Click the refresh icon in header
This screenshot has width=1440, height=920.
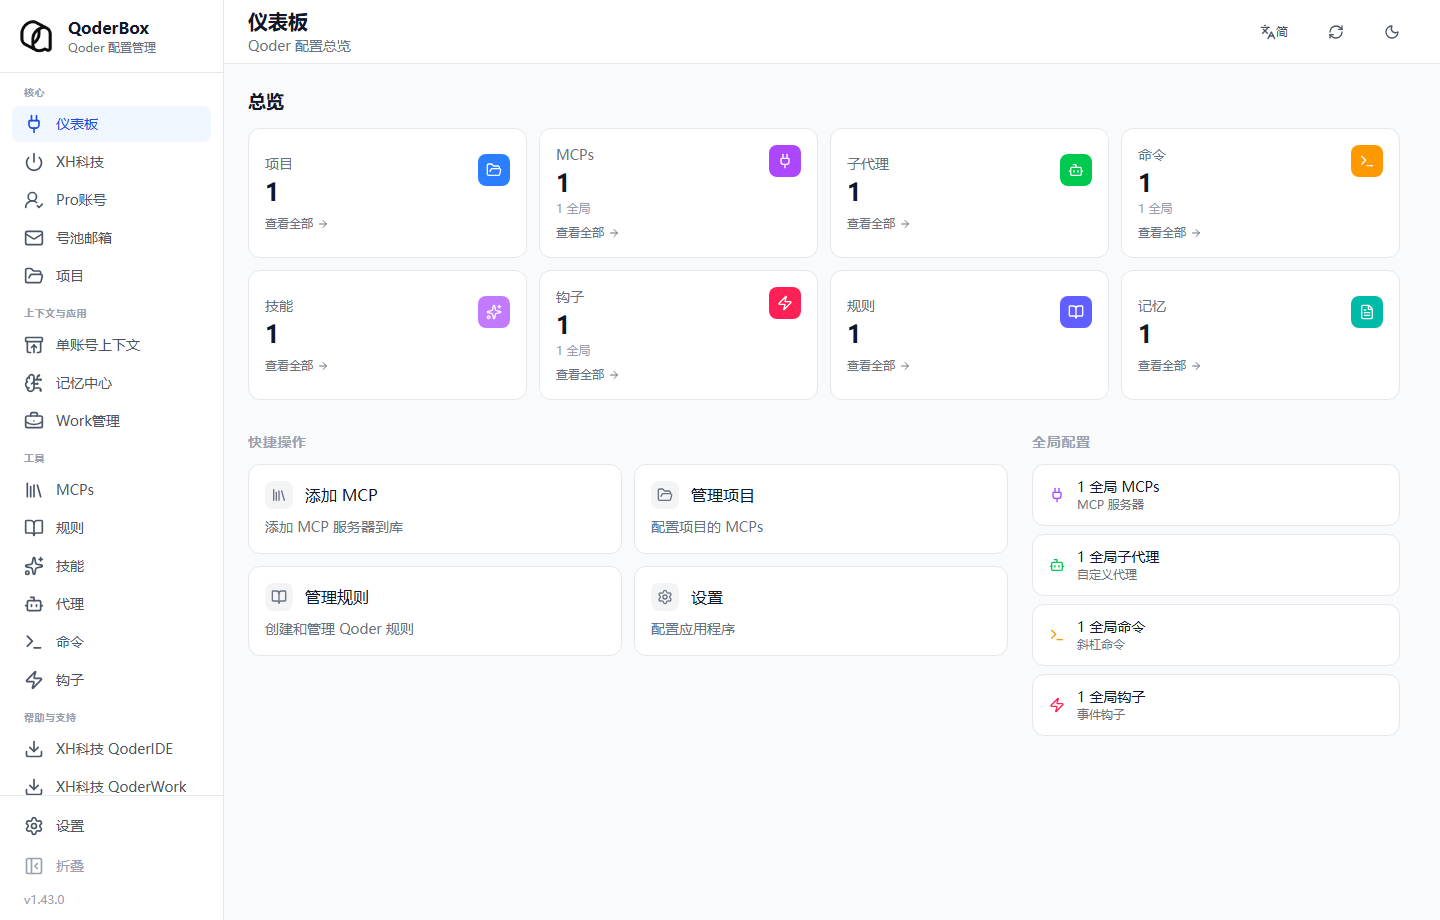[x=1336, y=32]
